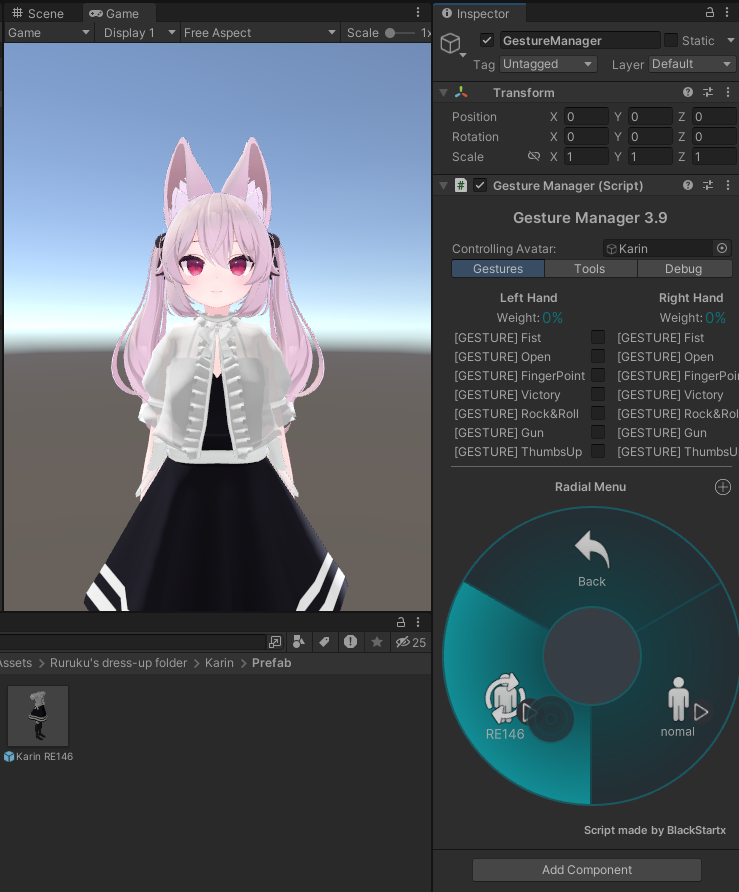
Task: Open Transform component context menu
Action: 728,92
